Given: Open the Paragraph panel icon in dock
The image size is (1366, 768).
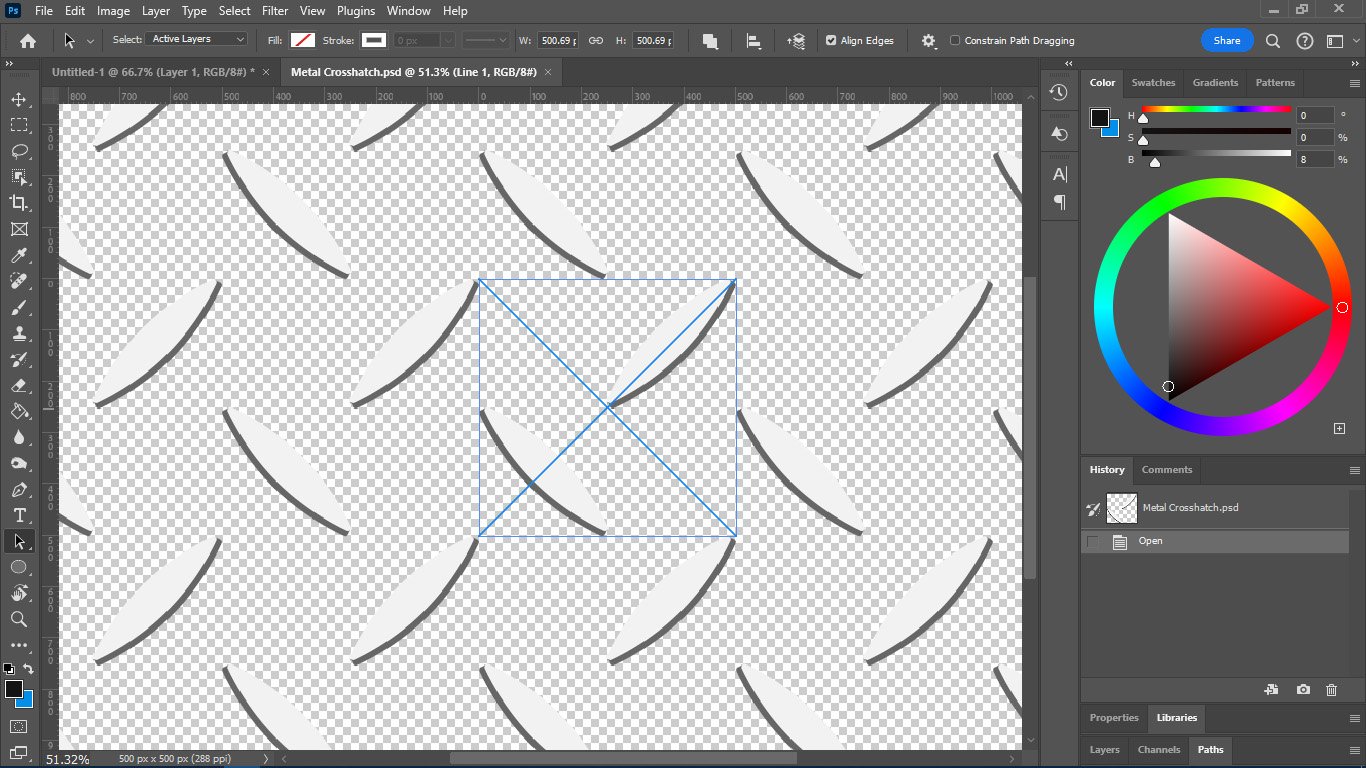Looking at the screenshot, I should tap(1059, 202).
